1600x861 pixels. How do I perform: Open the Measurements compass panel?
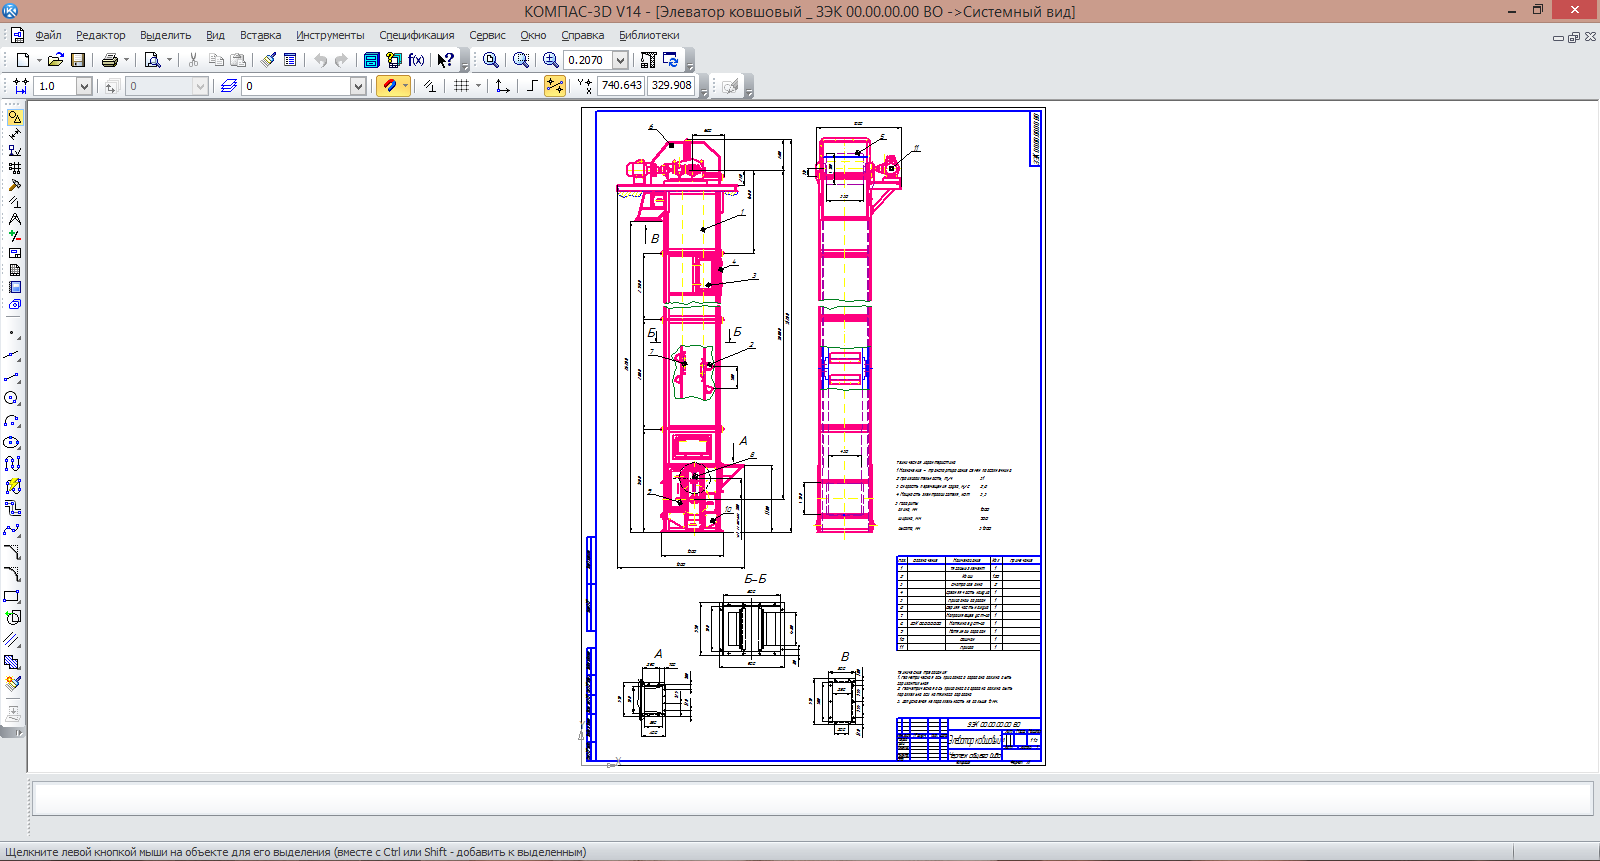pos(14,219)
